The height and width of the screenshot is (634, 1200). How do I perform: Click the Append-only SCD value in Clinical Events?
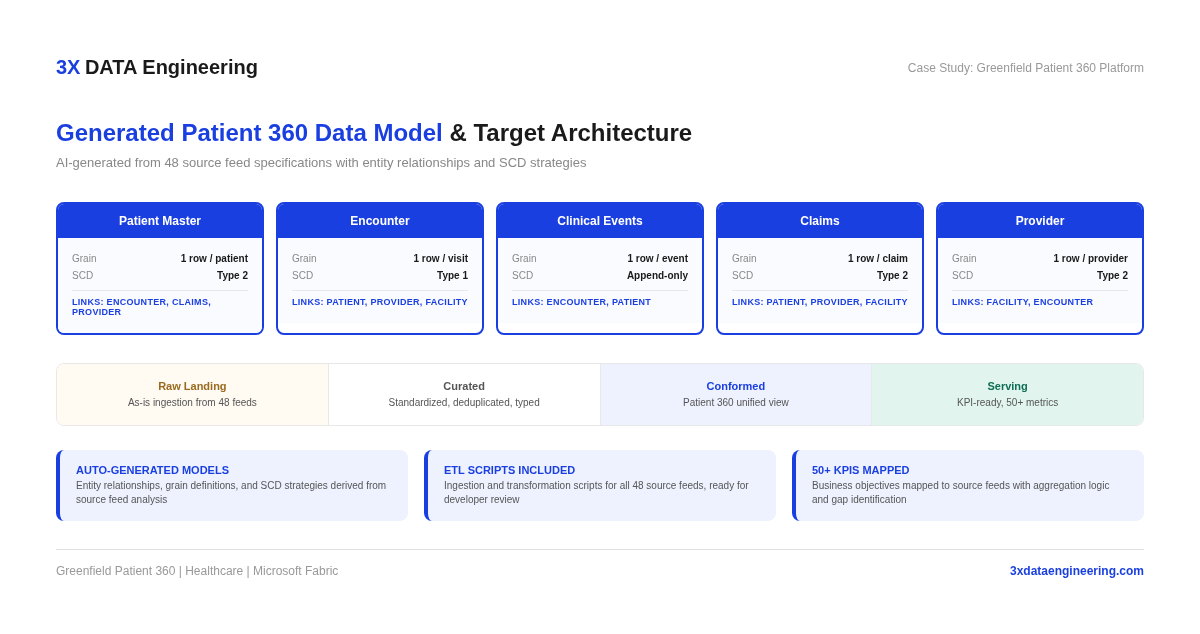coord(657,276)
